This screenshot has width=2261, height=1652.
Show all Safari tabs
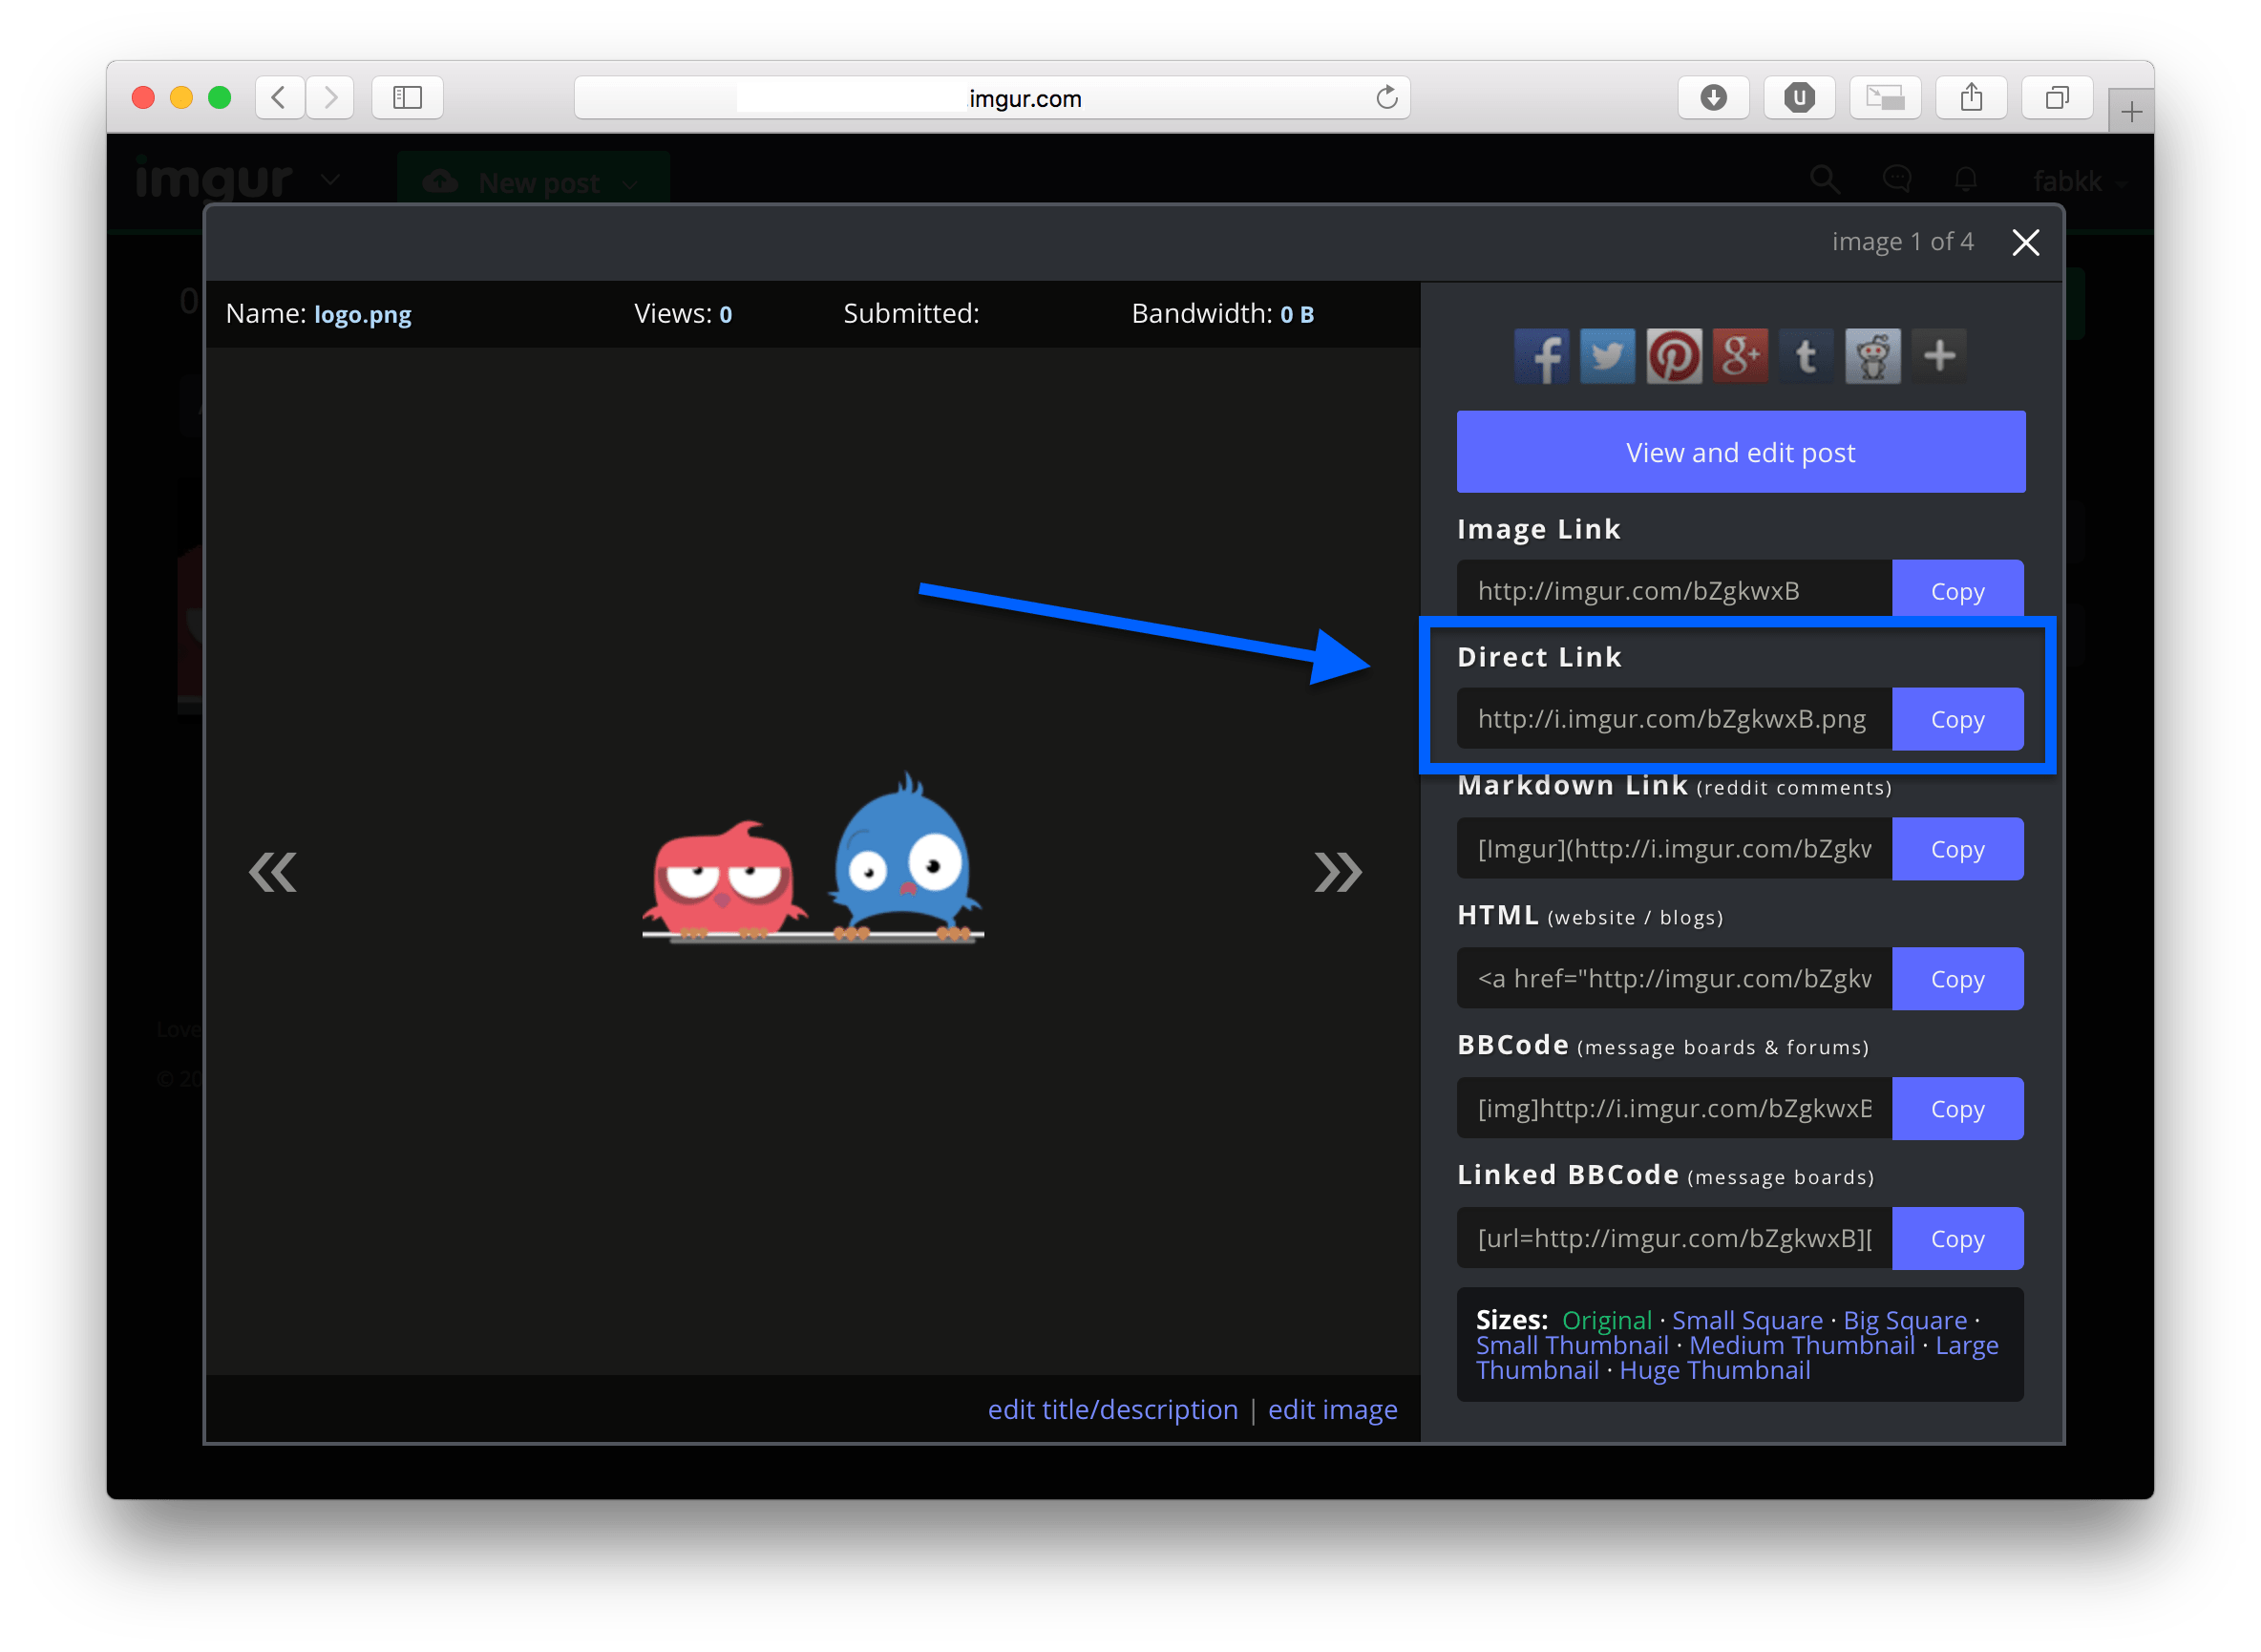point(2057,97)
